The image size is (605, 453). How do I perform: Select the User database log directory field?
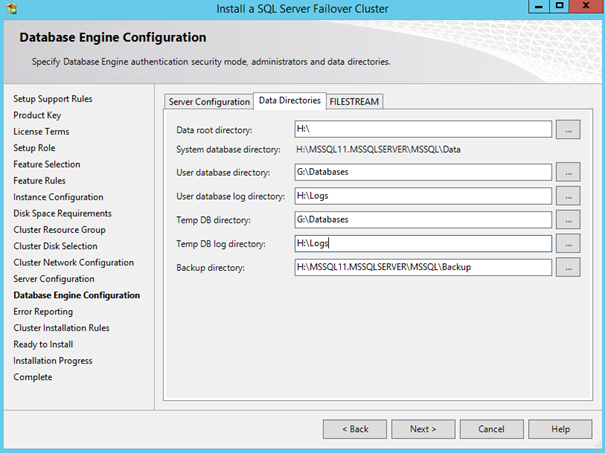pyautogui.click(x=422, y=196)
